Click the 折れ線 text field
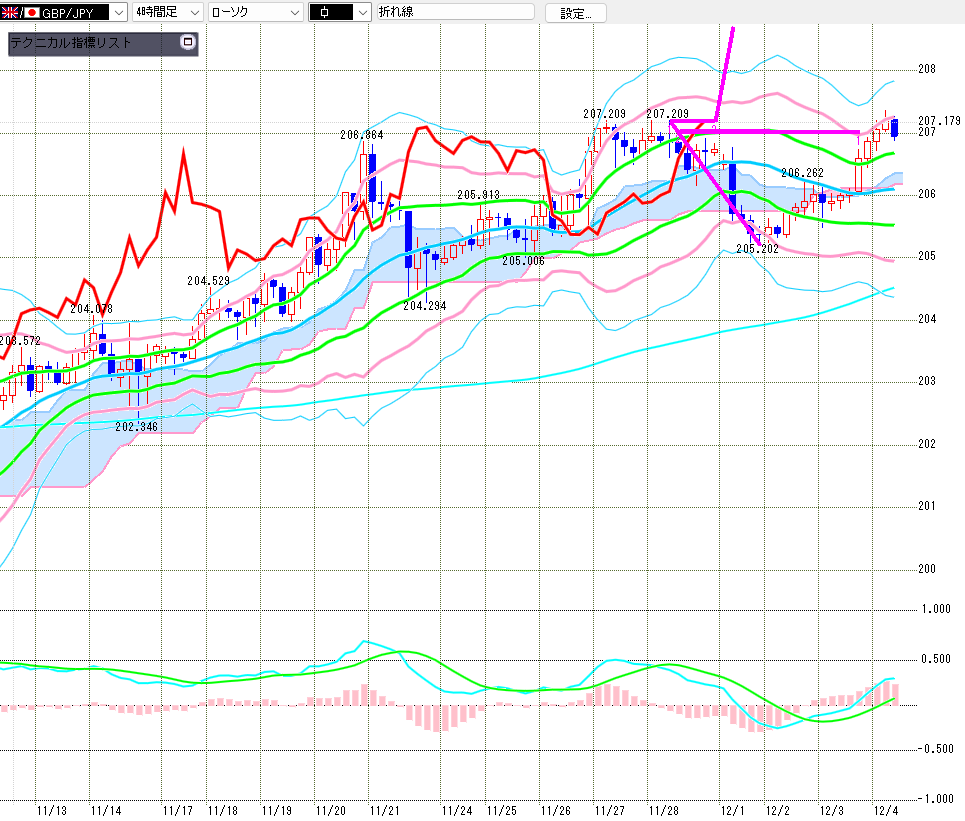 tap(455, 13)
